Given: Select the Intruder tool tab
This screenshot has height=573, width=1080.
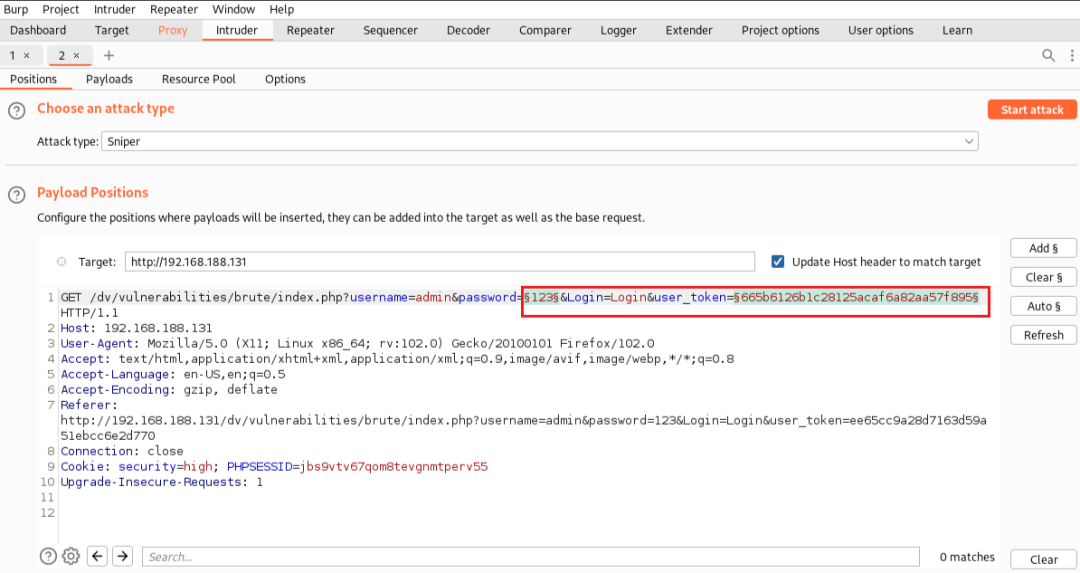Looking at the screenshot, I should pos(237,30).
